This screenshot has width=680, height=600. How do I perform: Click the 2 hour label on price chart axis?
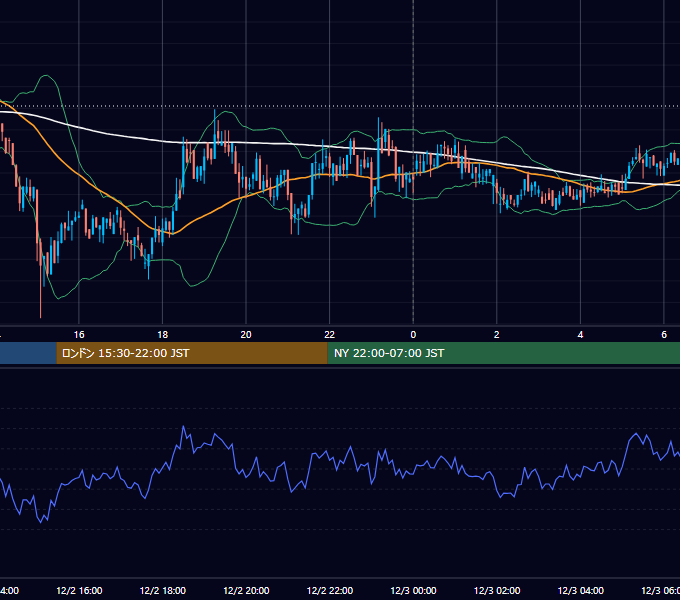pyautogui.click(x=497, y=335)
